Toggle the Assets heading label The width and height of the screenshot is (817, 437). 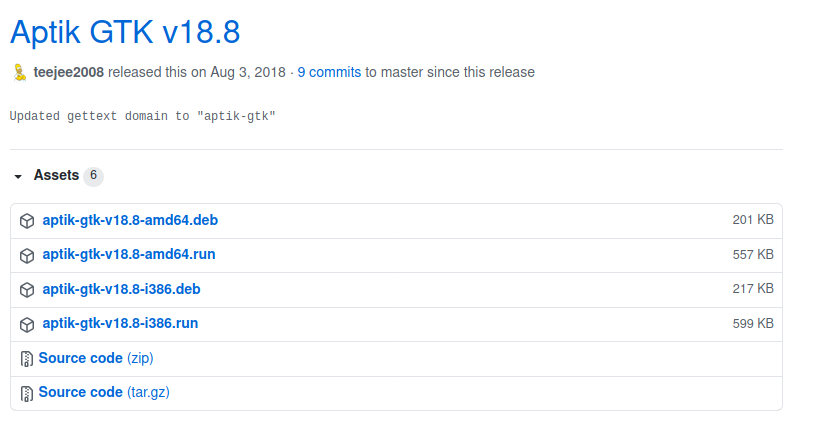coord(56,175)
